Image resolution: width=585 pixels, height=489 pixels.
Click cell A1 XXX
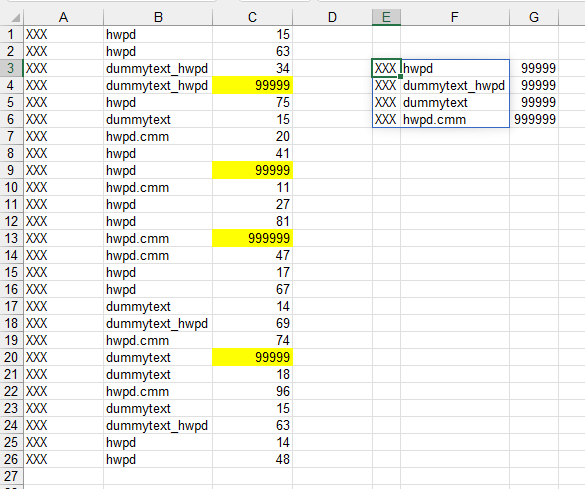click(63, 34)
